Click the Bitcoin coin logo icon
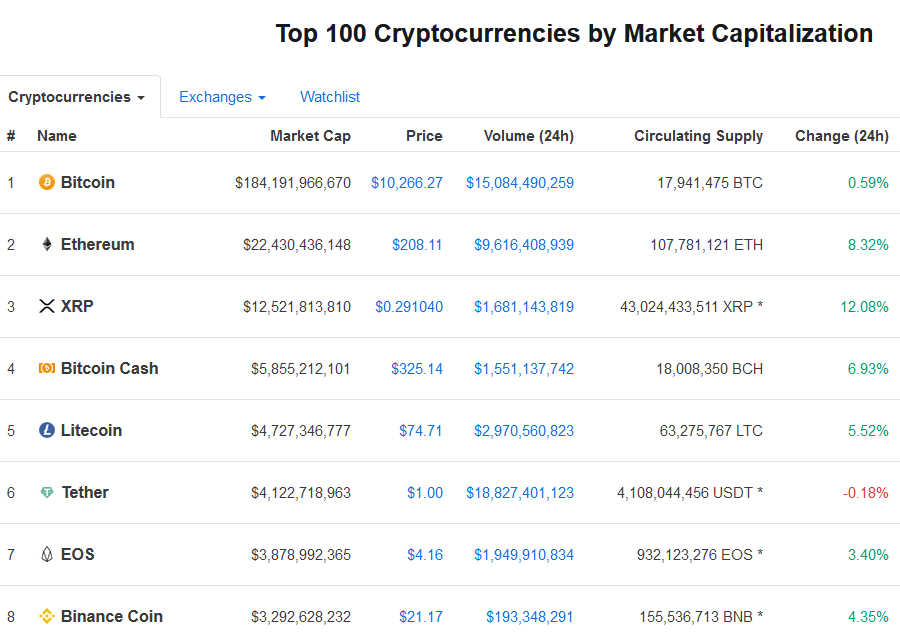This screenshot has width=900, height=641. [46, 182]
